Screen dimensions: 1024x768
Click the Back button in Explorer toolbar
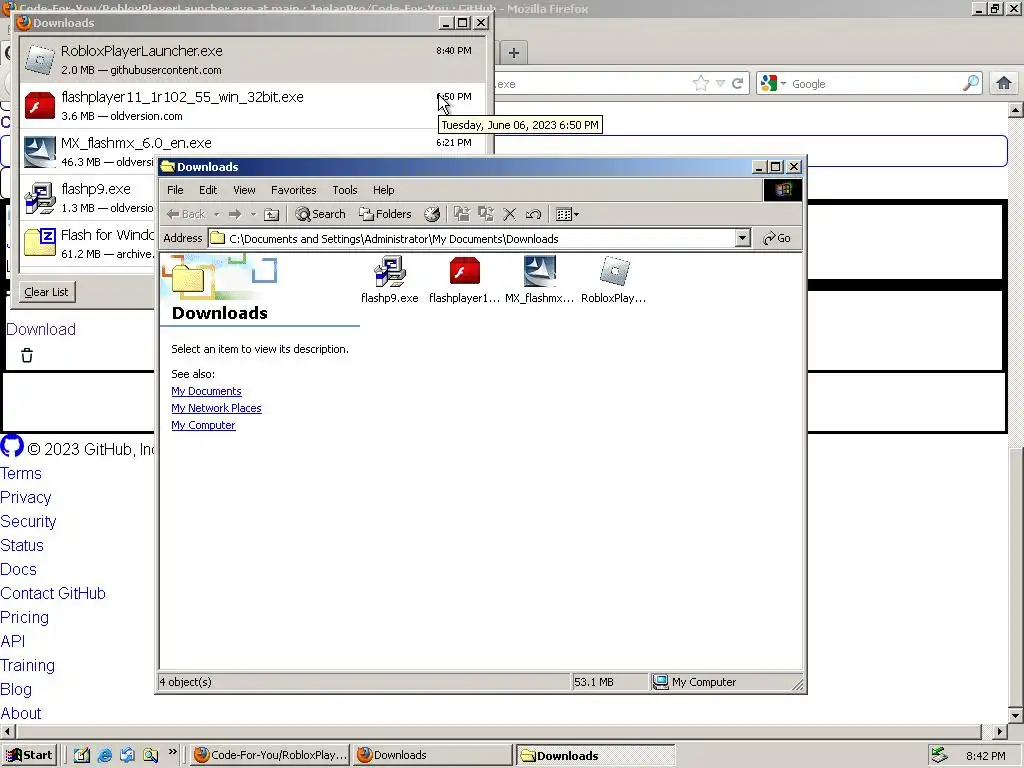click(186, 214)
